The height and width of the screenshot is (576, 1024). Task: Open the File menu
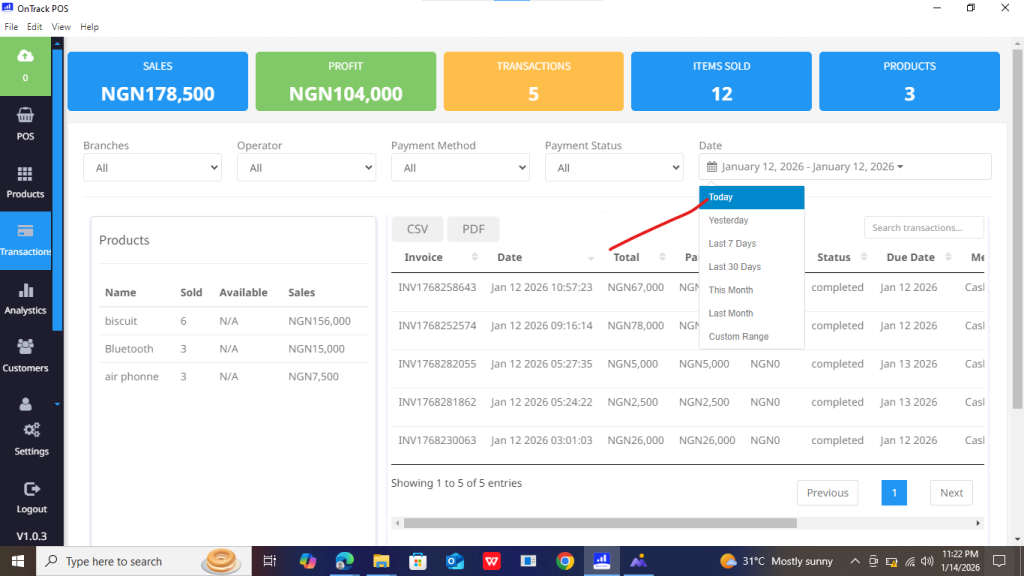click(x=11, y=27)
